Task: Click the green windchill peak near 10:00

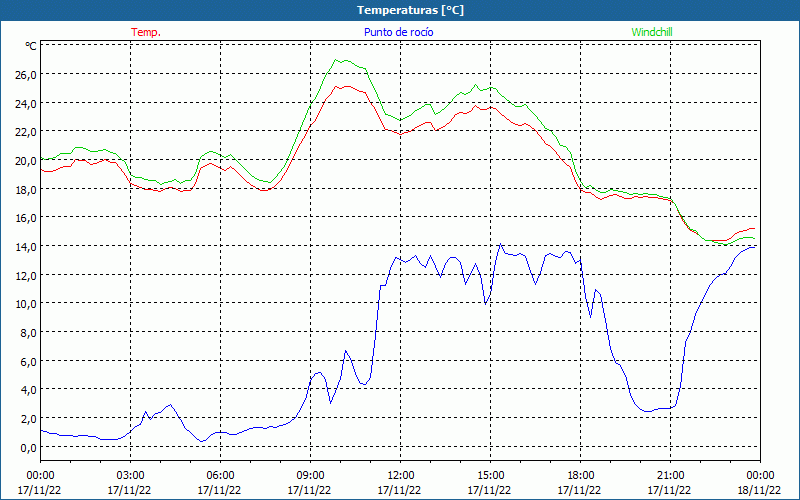Action: (x=336, y=60)
